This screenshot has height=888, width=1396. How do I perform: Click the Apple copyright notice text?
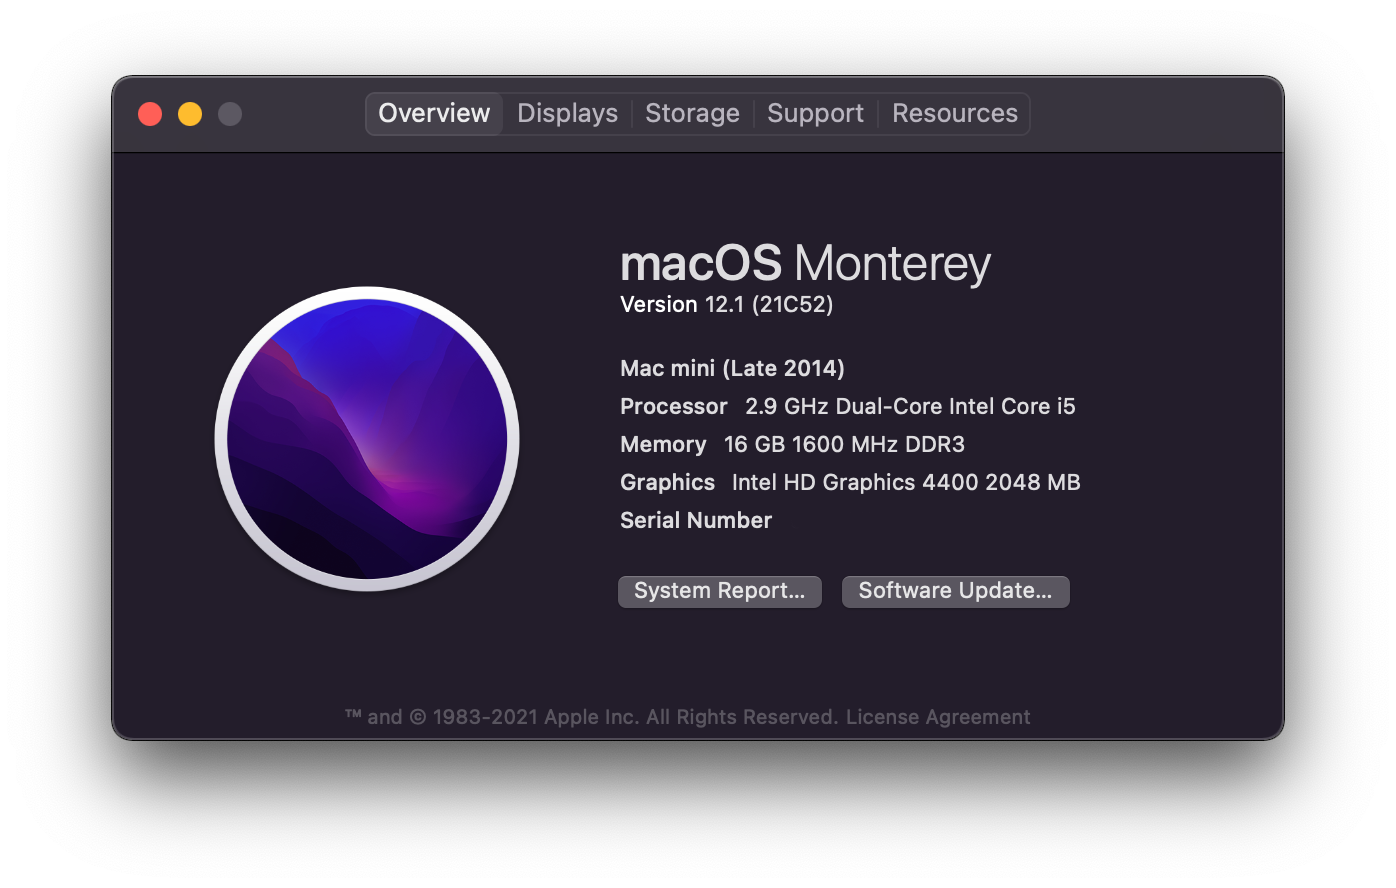tap(591, 717)
